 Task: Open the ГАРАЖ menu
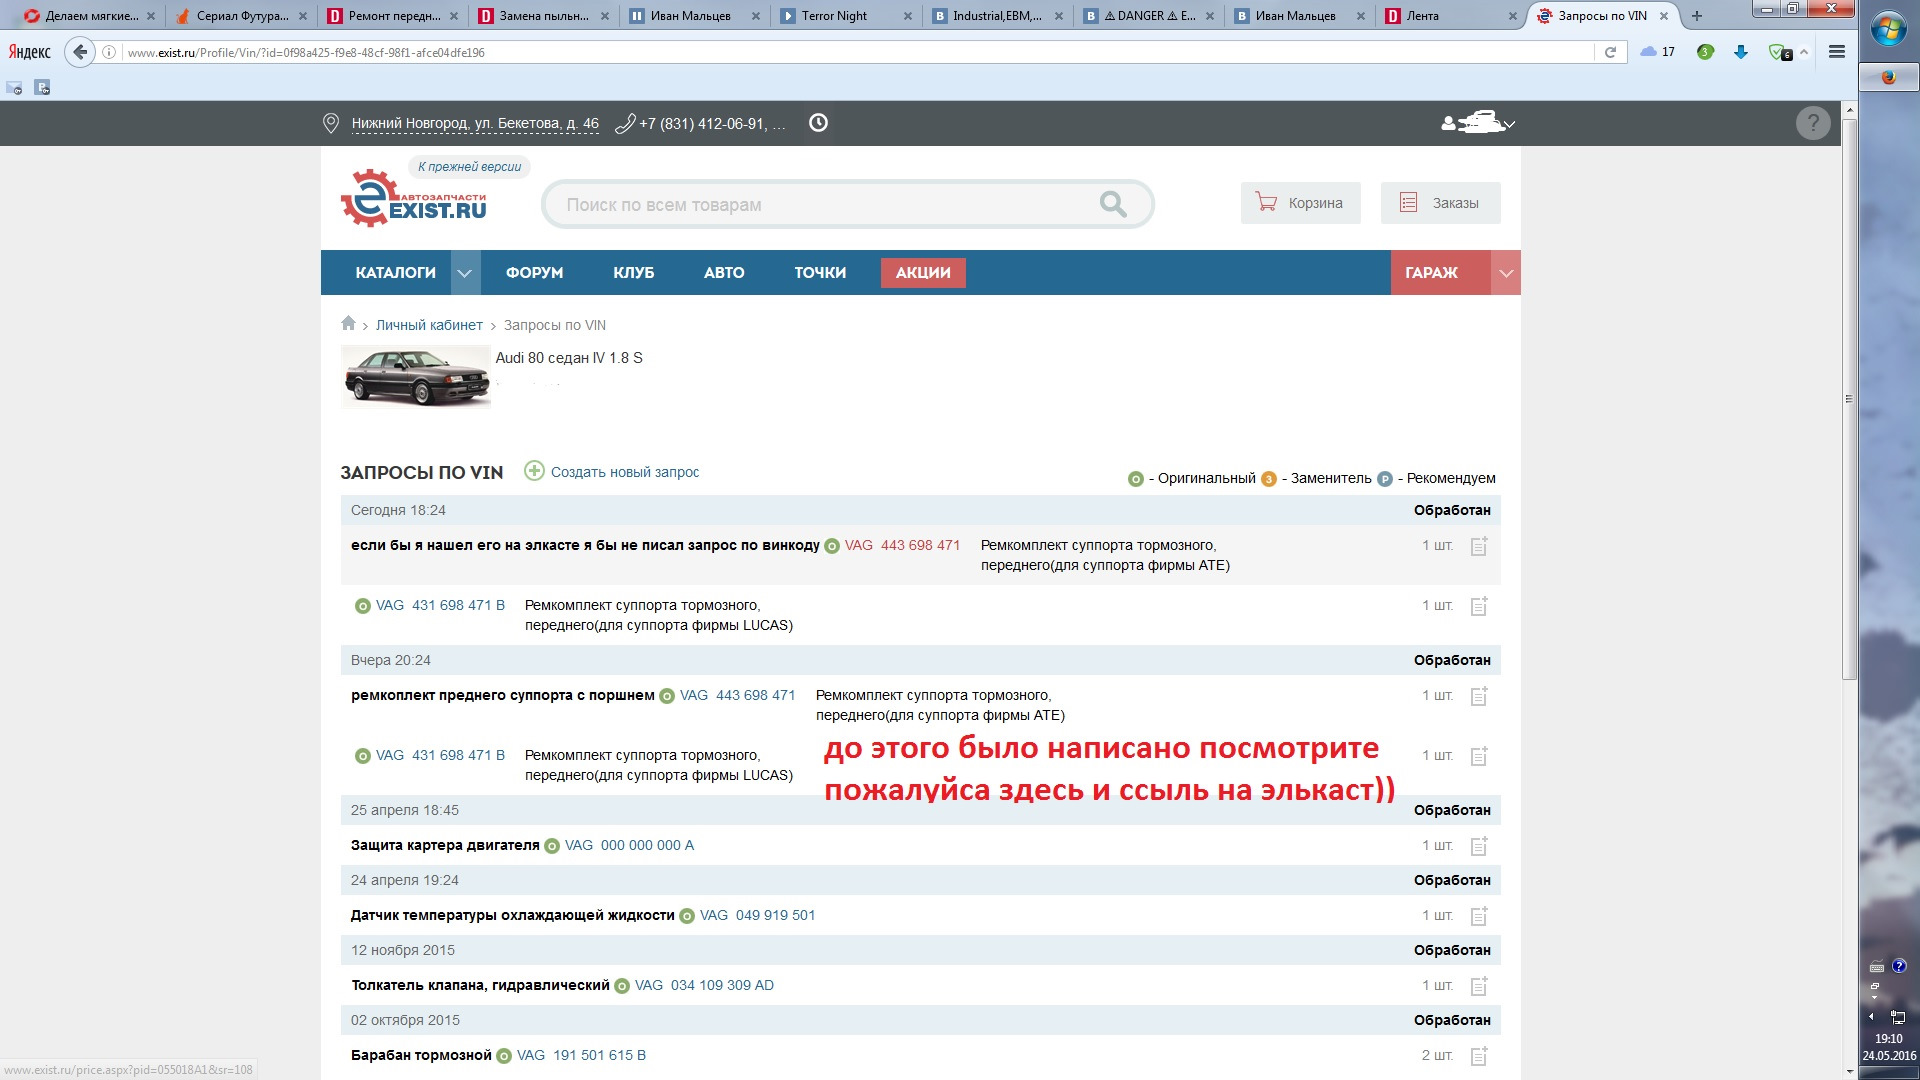(1431, 272)
